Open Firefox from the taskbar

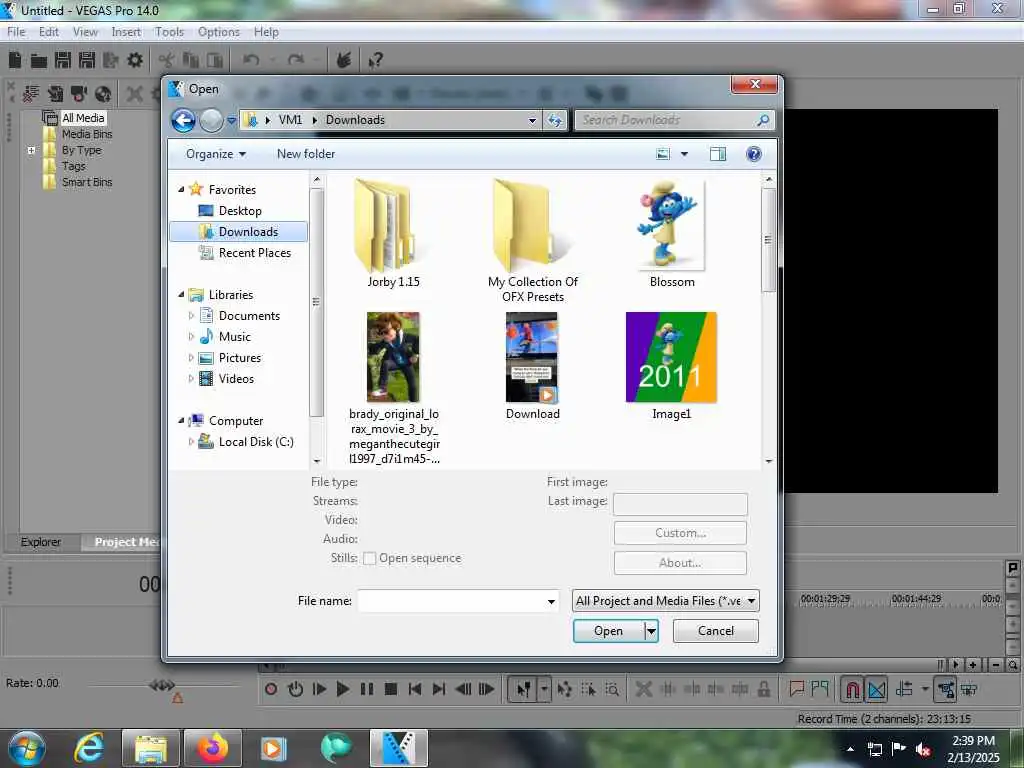(213, 748)
